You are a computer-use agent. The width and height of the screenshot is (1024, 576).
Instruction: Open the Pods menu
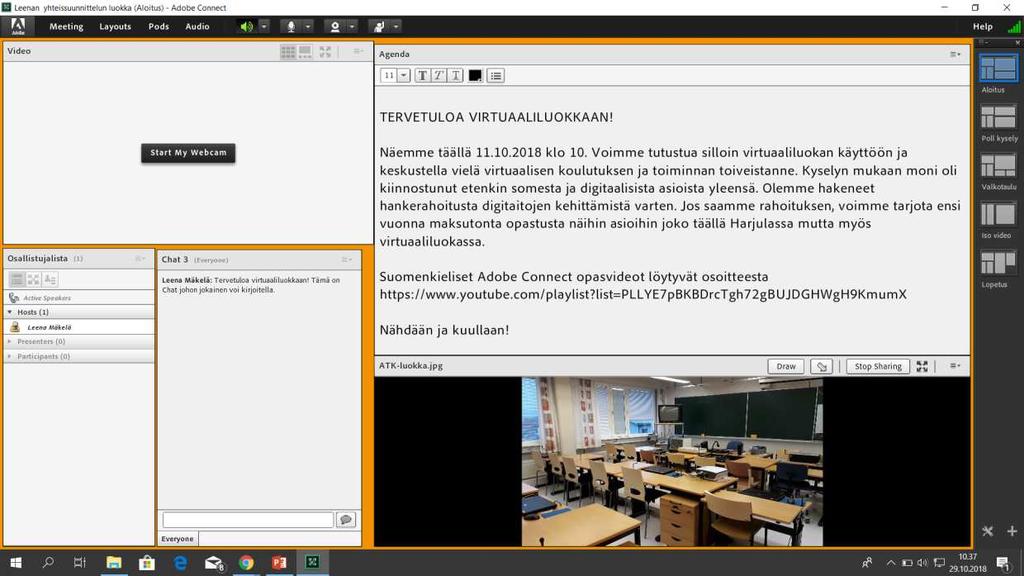click(159, 27)
